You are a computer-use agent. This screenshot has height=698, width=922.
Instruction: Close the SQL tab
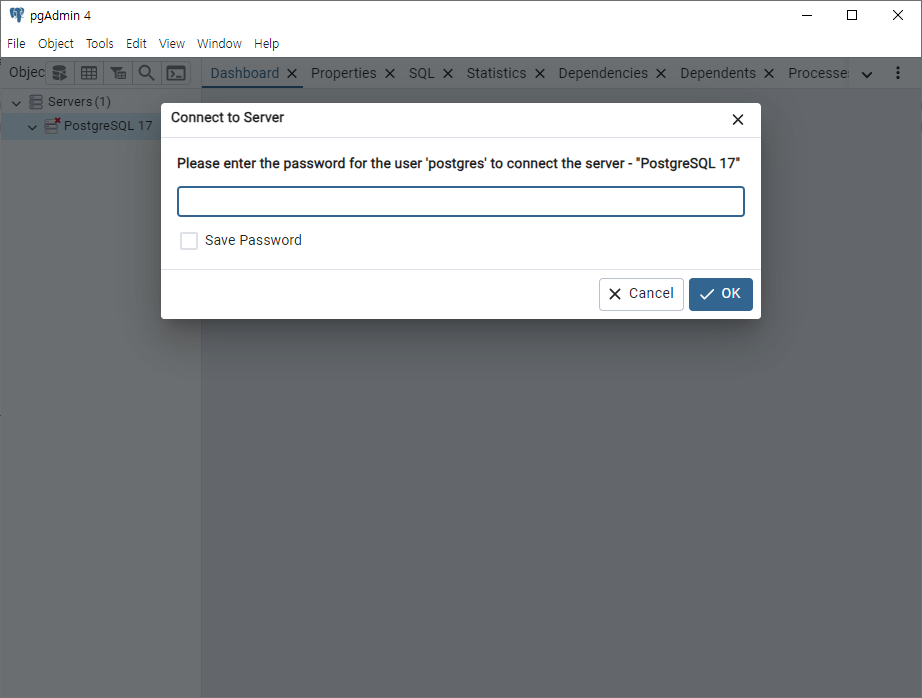[447, 74]
